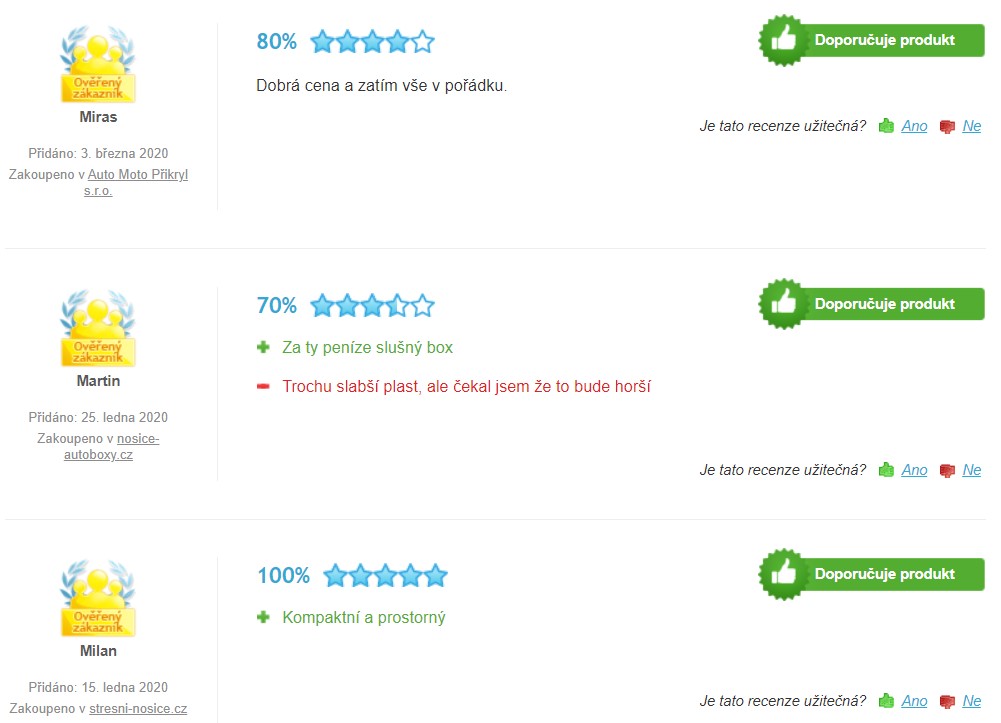The image size is (1001, 723).
Task: Click 'Doporučuje produkt' badge on Miras review
Action: (x=872, y=40)
